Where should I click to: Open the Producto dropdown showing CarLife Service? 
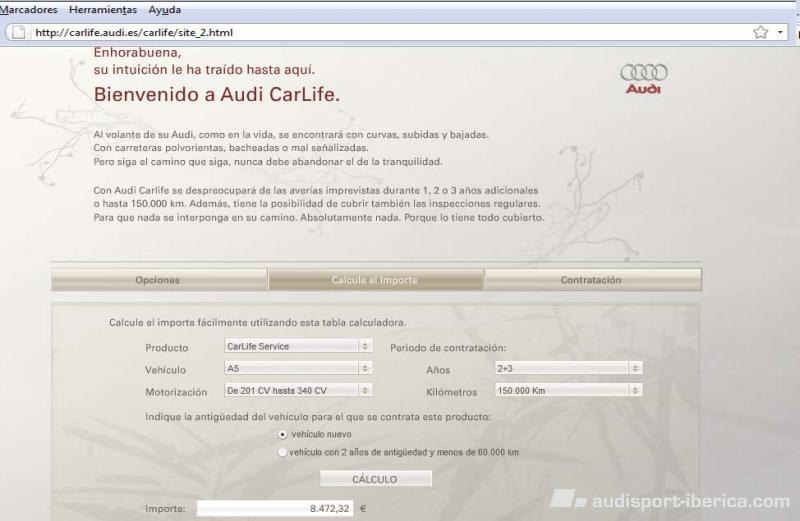pos(297,346)
